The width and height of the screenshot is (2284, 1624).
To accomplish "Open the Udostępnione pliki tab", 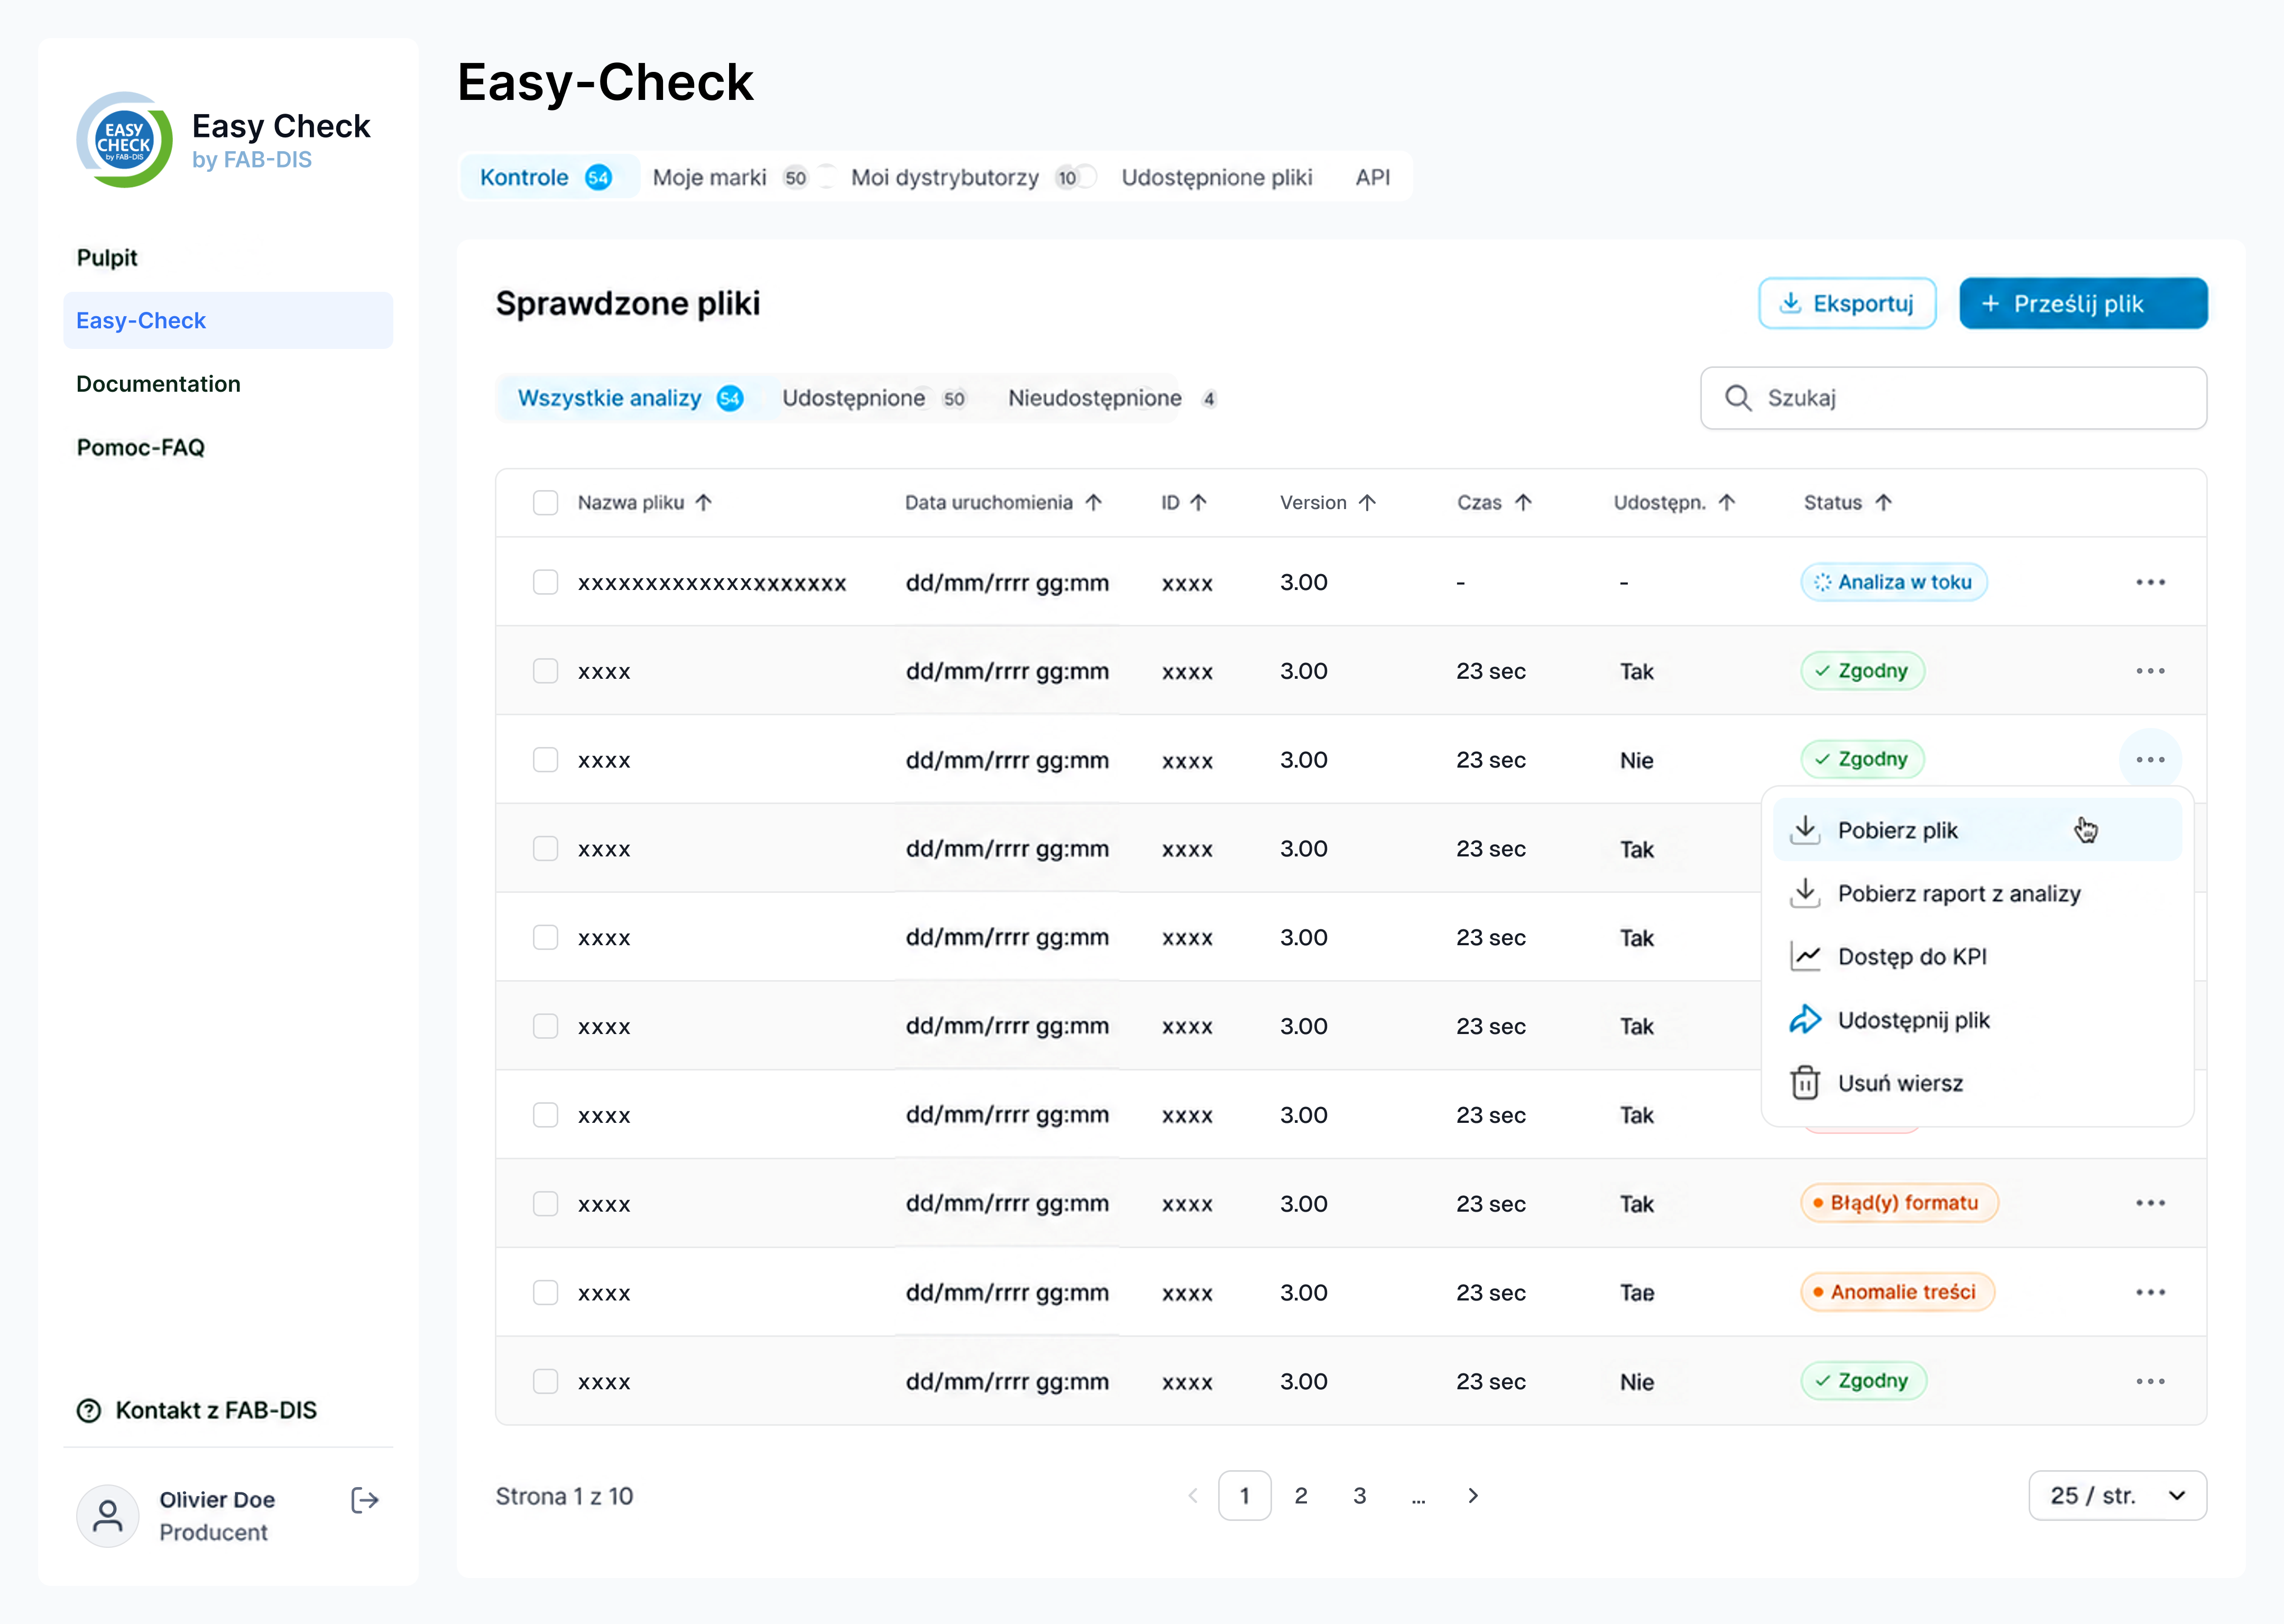I will pos(1217,178).
